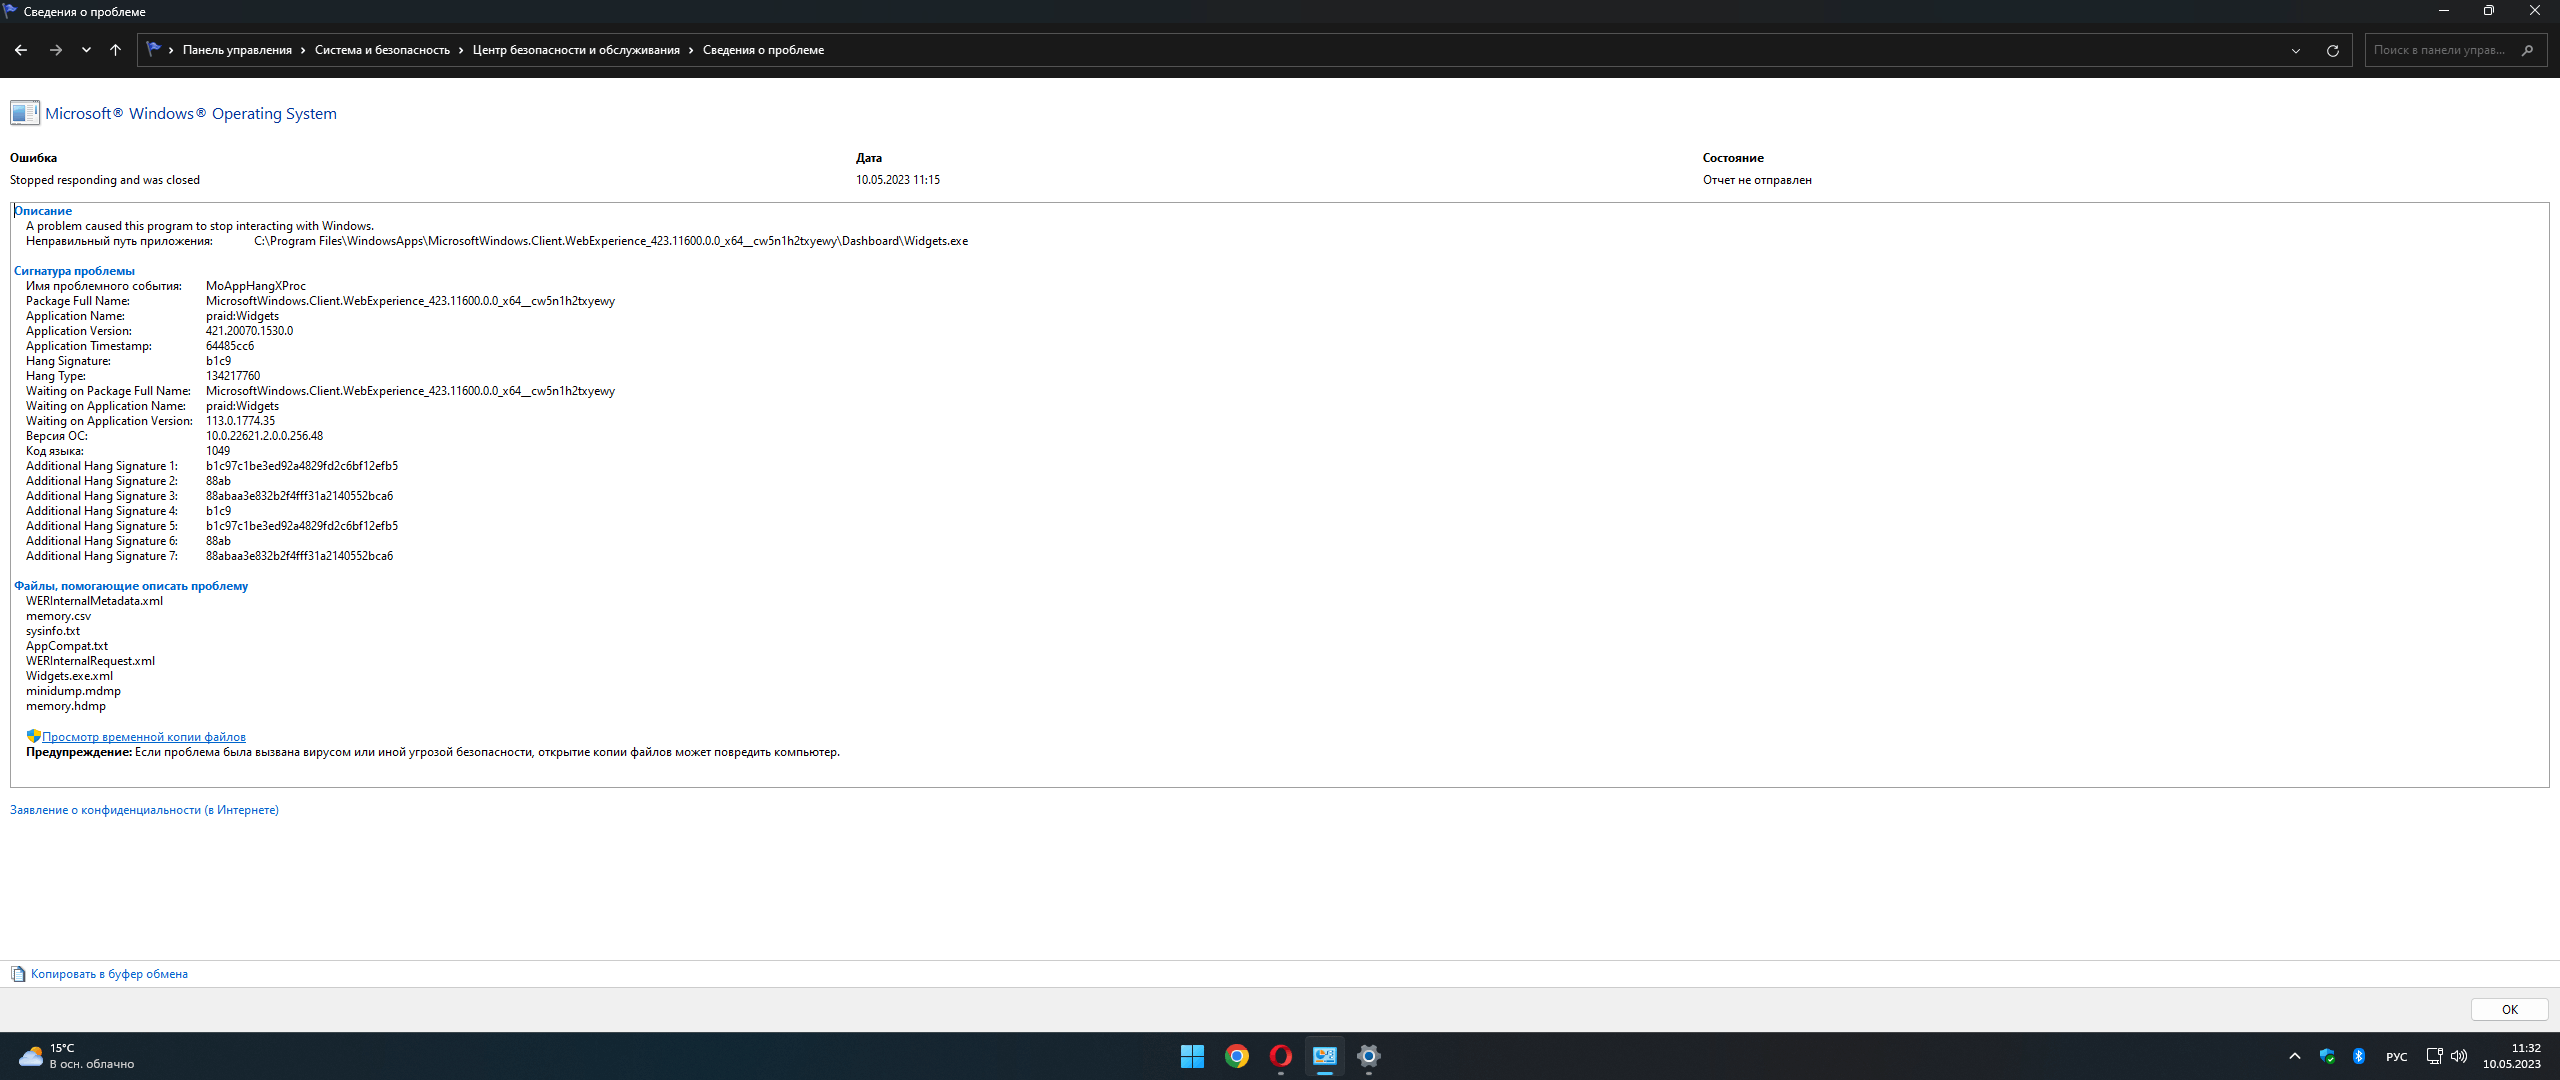Select 'Файлы, помогающие описать проблему' heading
This screenshot has height=1080, width=2560.
[131, 586]
